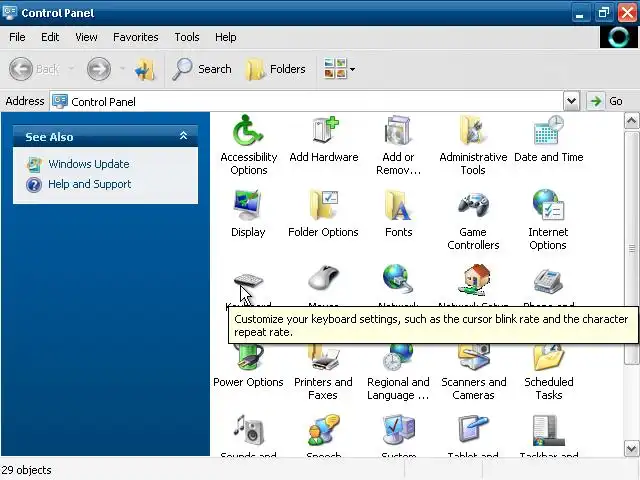Maximize the Control Panel window
This screenshot has height=480, width=640.
pyautogui.click(x=603, y=12)
